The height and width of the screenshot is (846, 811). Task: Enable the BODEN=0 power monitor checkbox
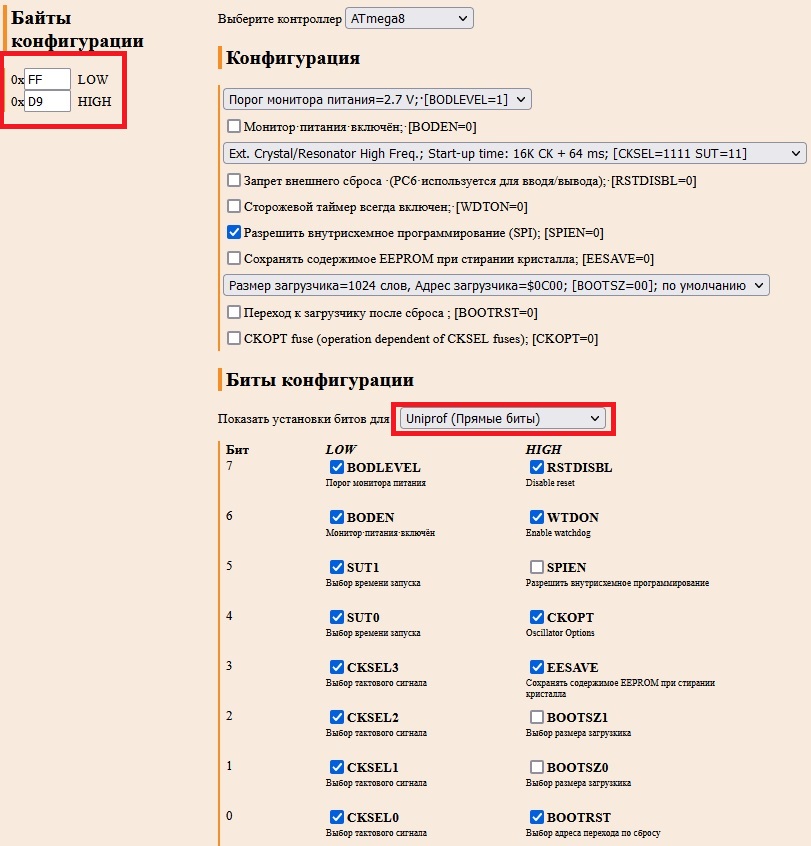tap(234, 127)
